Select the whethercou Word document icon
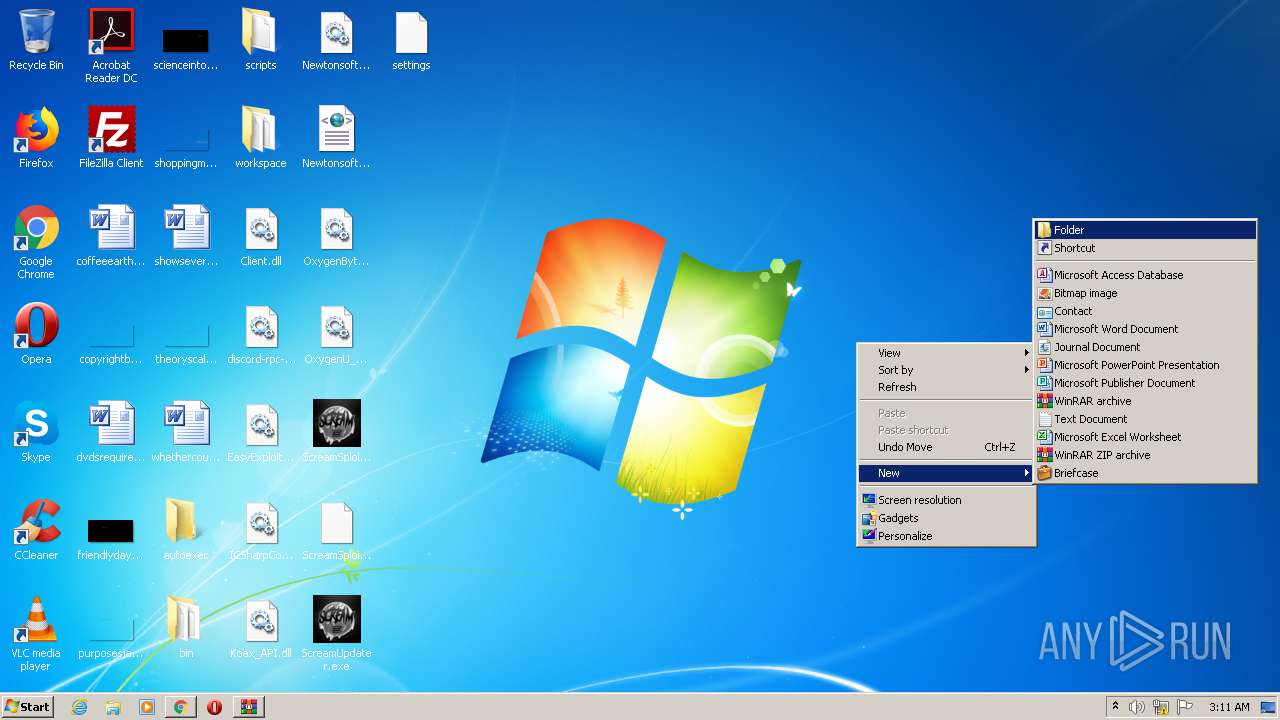Screen dimensions: 1280x720 pyautogui.click(x=186, y=432)
